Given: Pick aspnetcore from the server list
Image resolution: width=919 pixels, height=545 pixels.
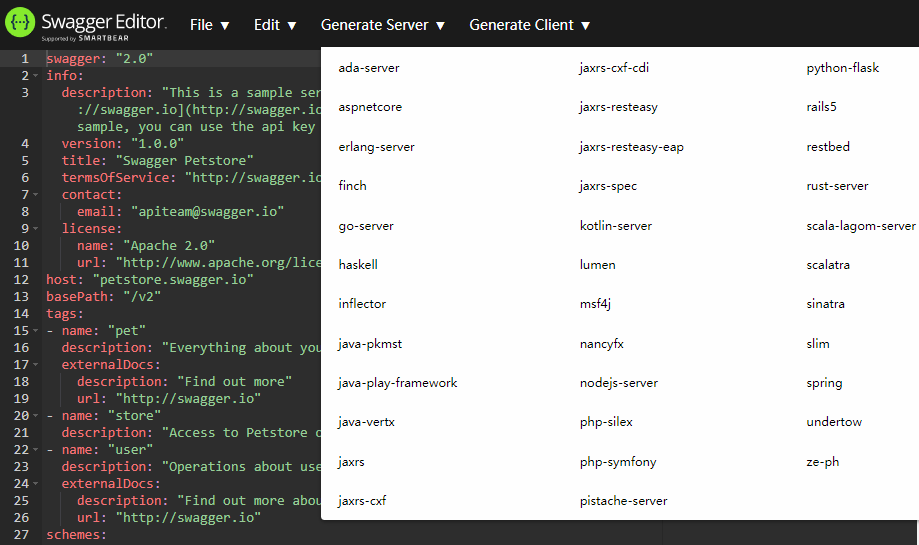Looking at the screenshot, I should [370, 107].
